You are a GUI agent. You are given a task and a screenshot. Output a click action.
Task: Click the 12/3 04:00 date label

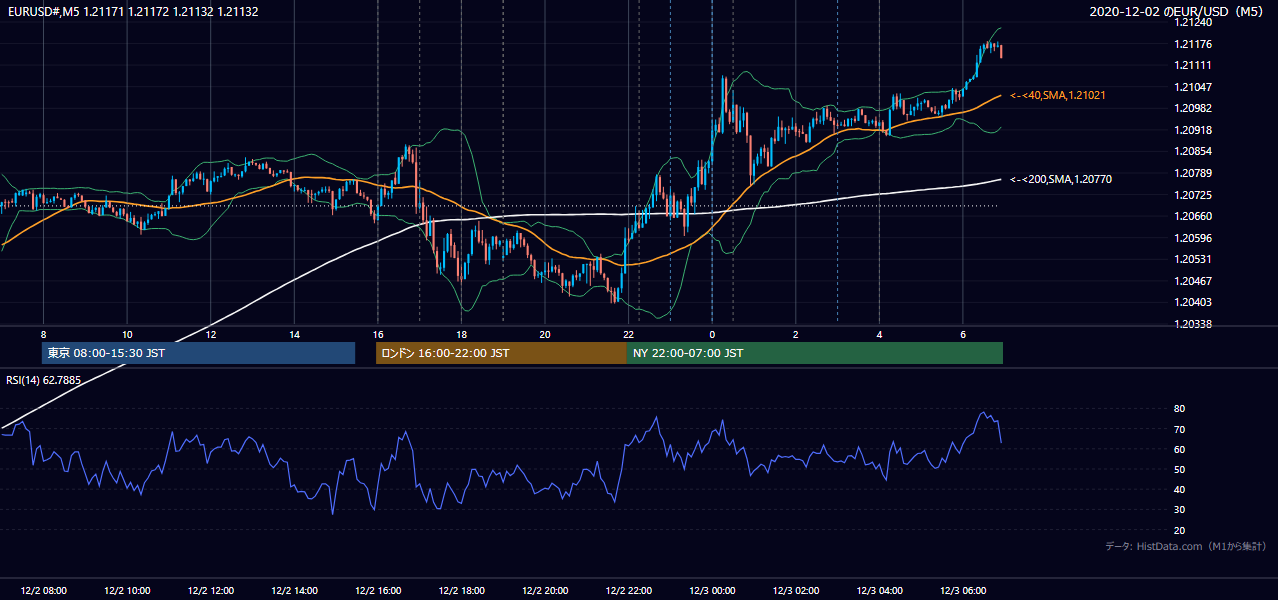[x=879, y=591]
